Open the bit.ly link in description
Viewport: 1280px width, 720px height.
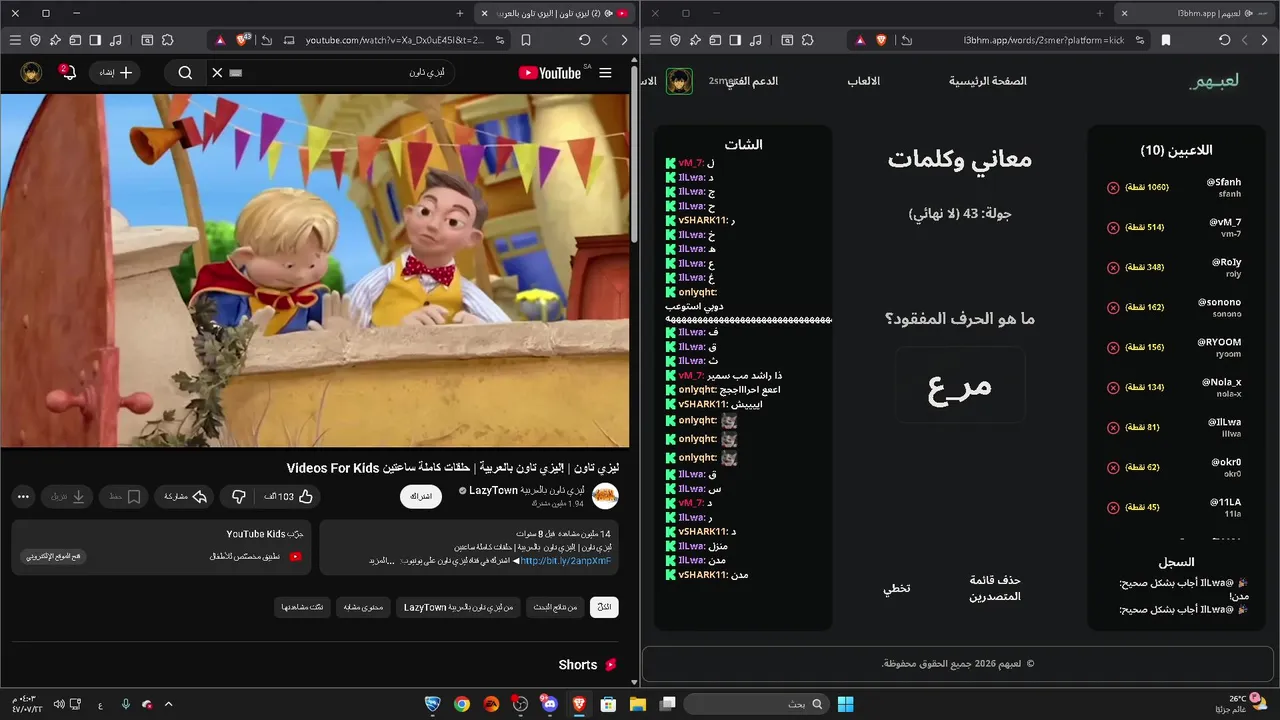point(565,561)
